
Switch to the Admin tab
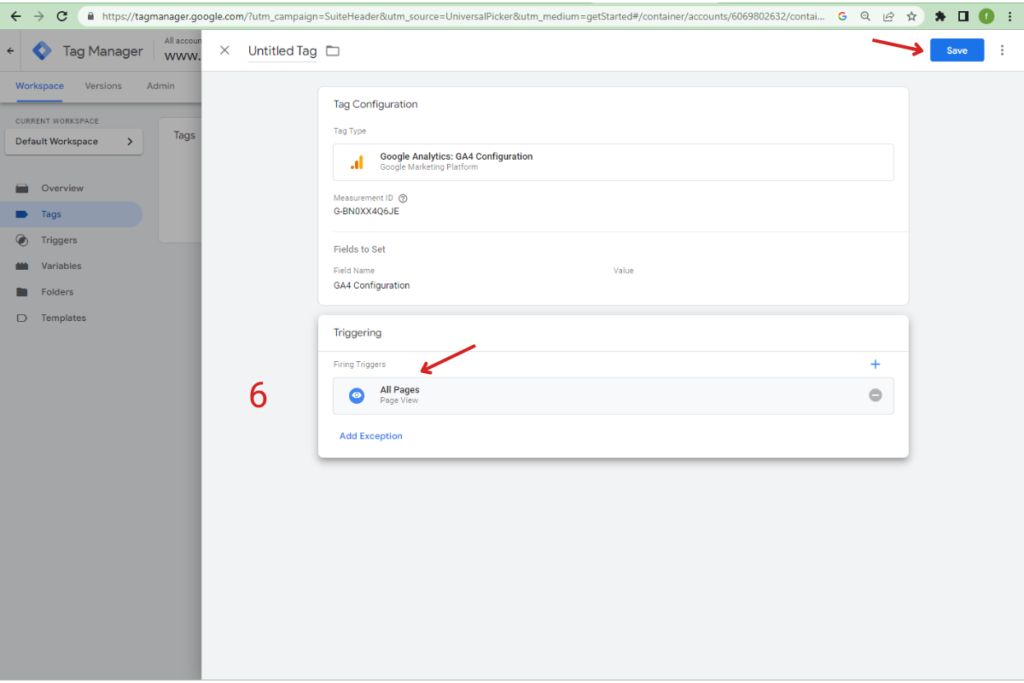[x=161, y=86]
